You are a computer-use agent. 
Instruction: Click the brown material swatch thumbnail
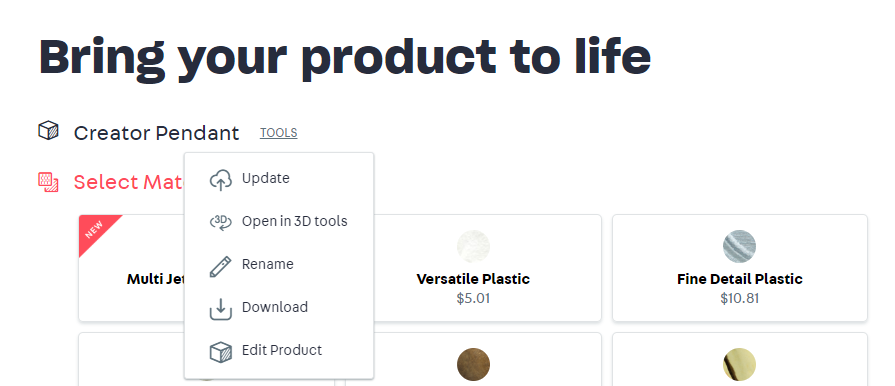click(x=473, y=364)
